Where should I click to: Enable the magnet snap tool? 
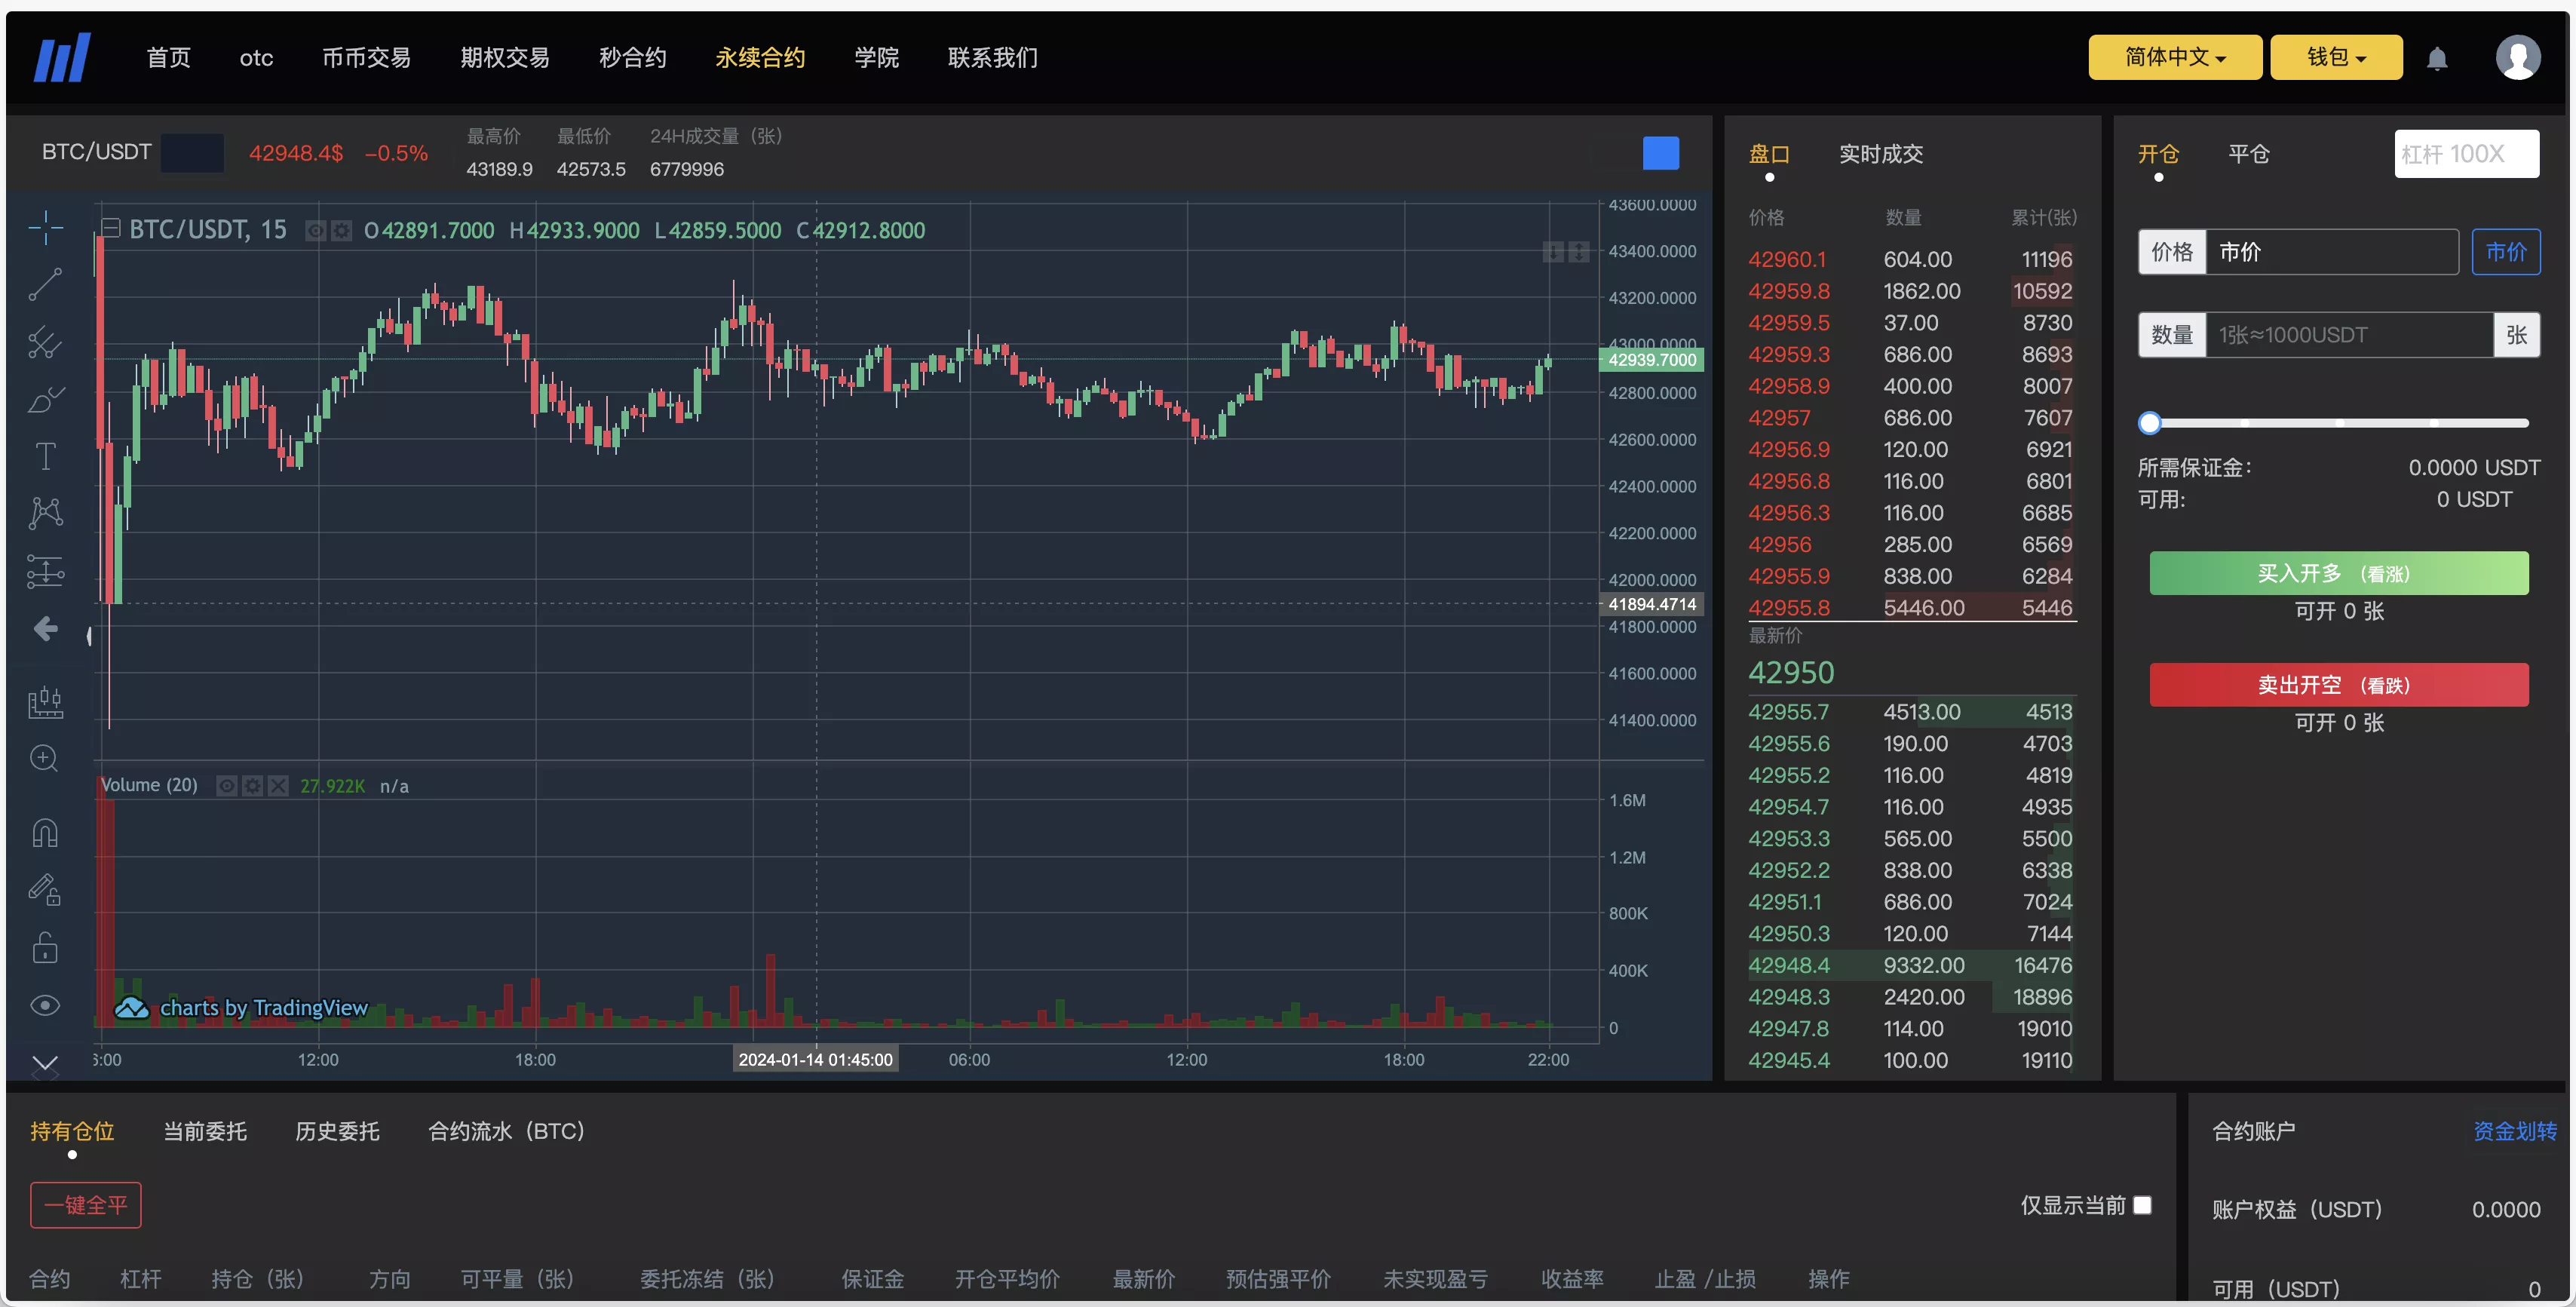(x=45, y=833)
